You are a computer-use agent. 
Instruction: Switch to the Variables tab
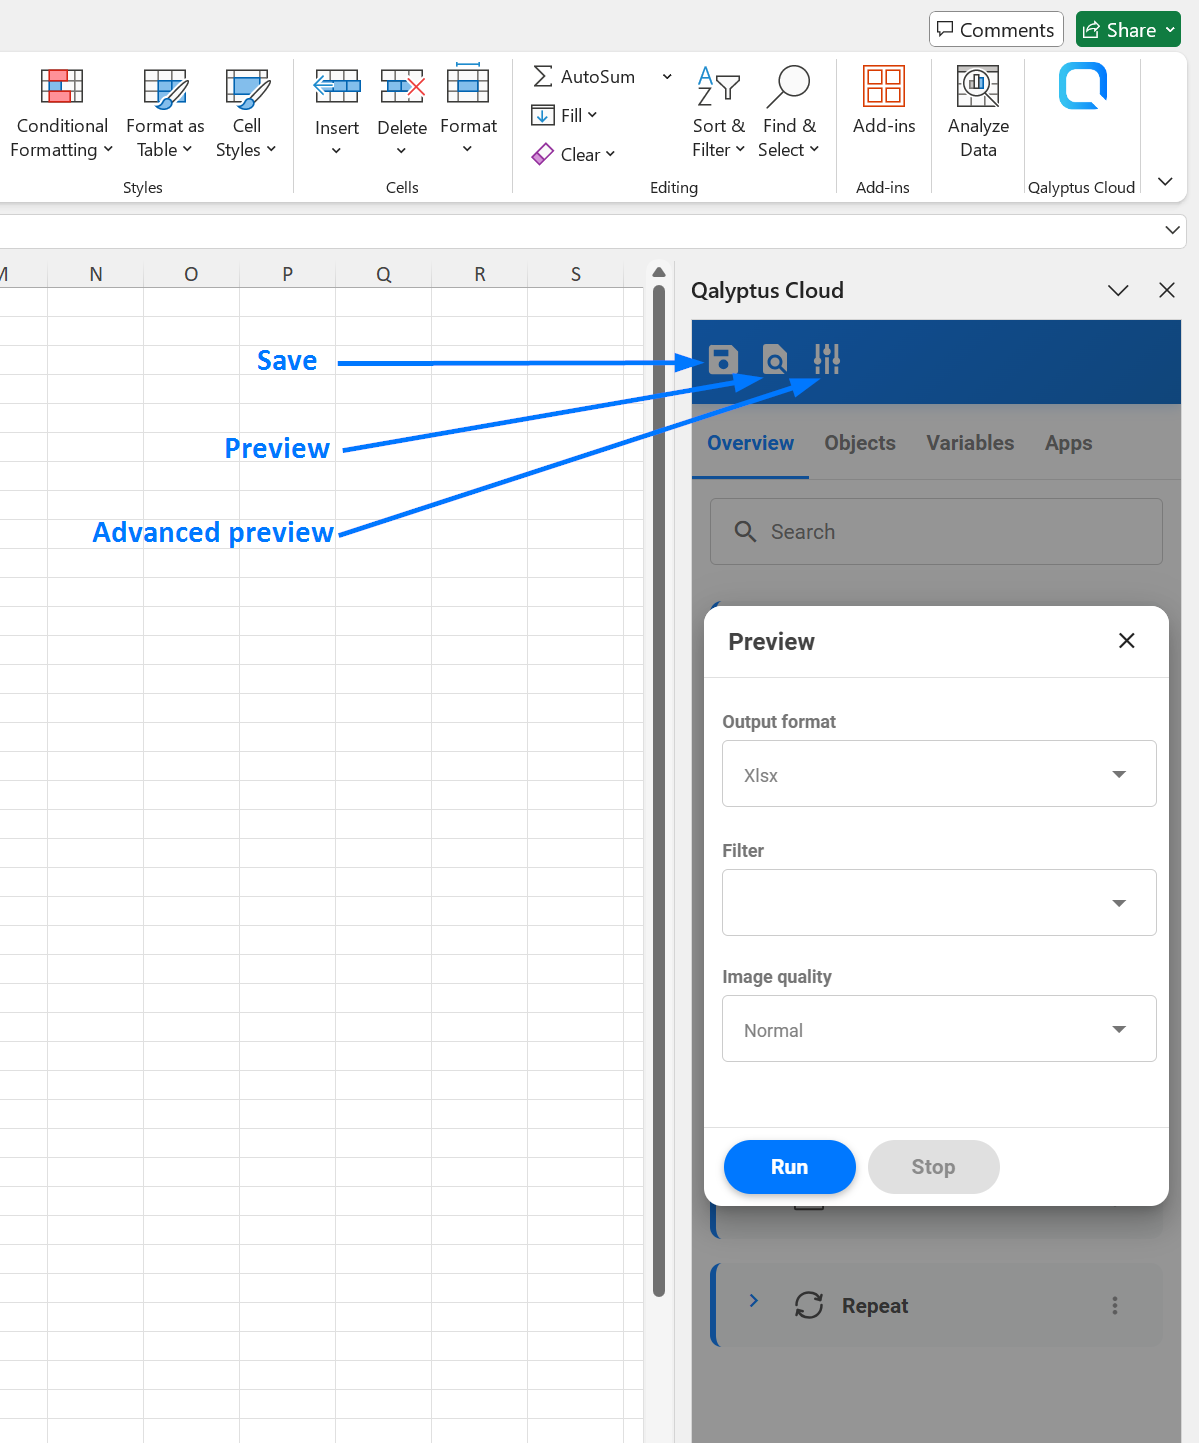pyautogui.click(x=969, y=443)
